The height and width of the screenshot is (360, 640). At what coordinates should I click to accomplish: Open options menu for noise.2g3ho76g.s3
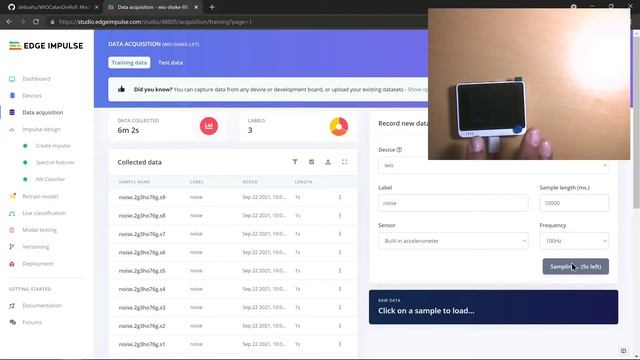click(x=340, y=307)
